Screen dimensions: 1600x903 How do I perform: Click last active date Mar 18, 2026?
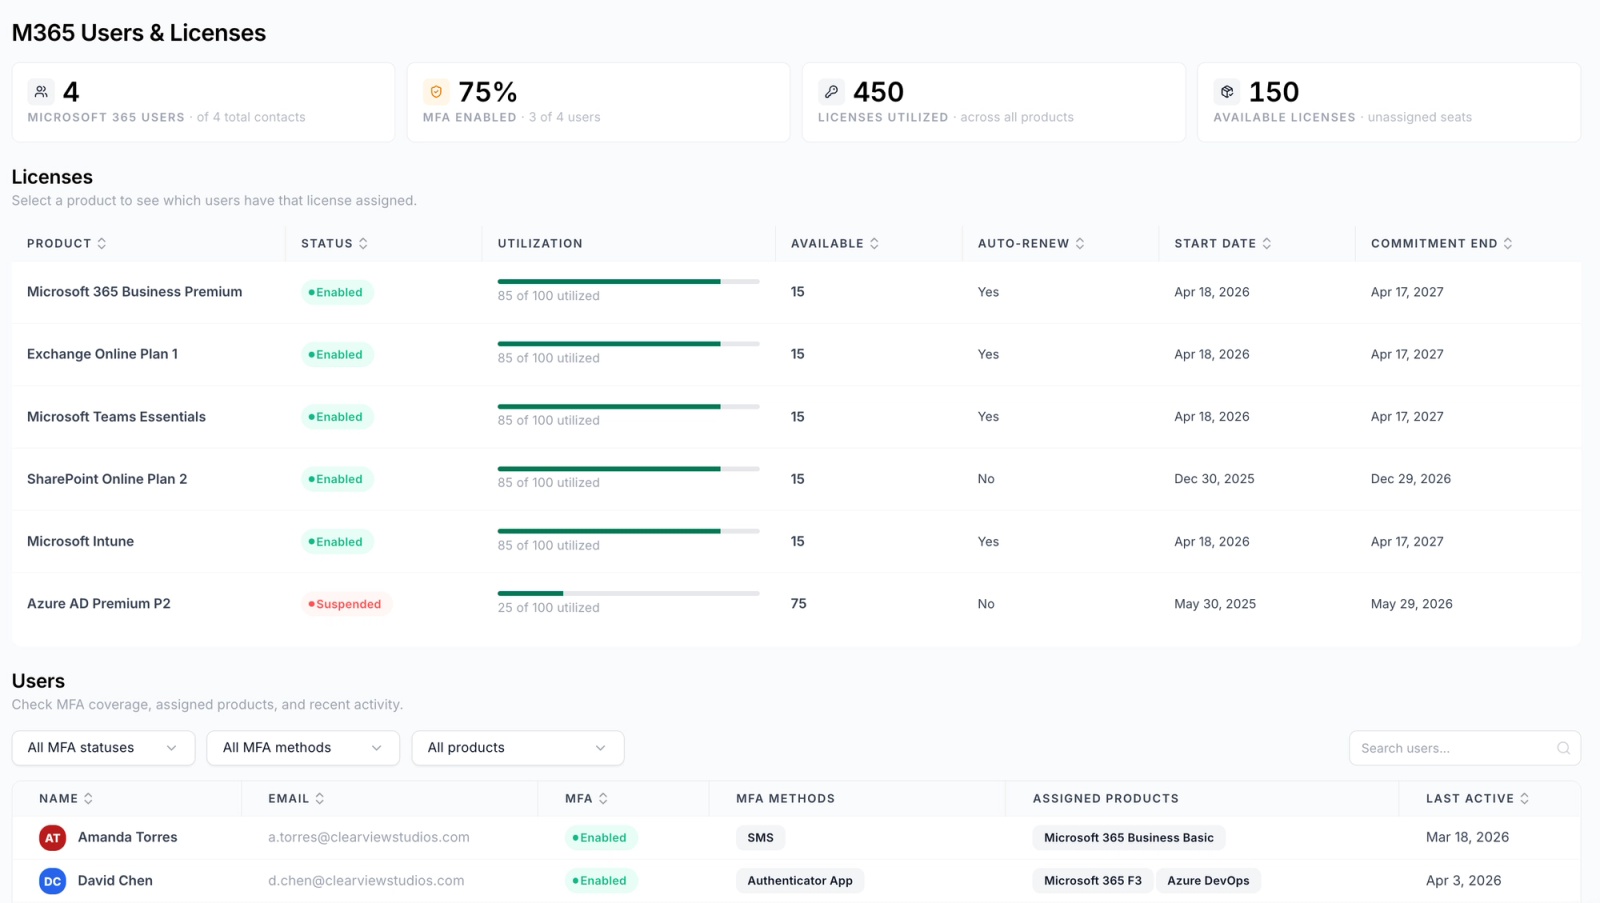click(1467, 838)
